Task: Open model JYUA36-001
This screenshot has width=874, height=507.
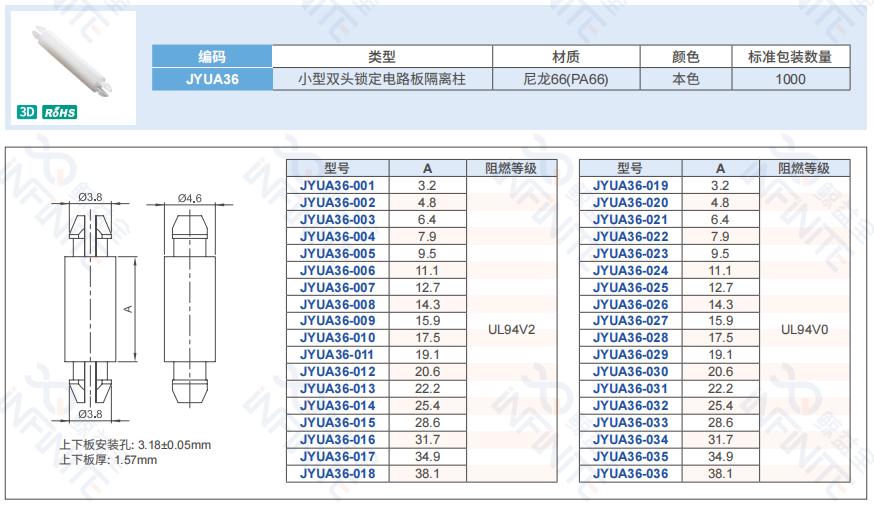Action: [x=337, y=185]
